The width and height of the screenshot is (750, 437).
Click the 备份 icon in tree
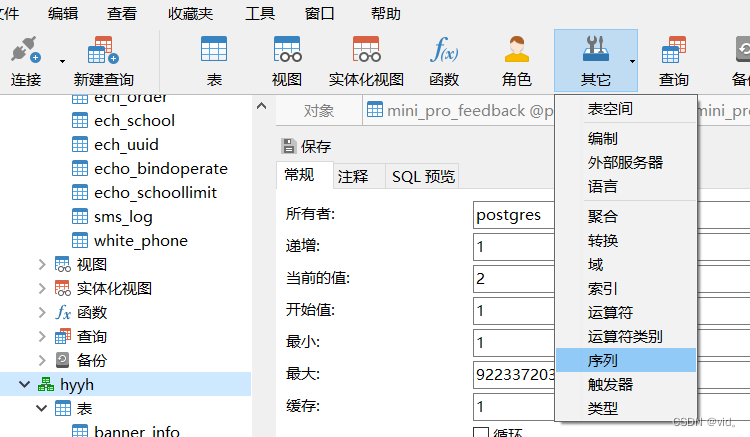(x=63, y=361)
